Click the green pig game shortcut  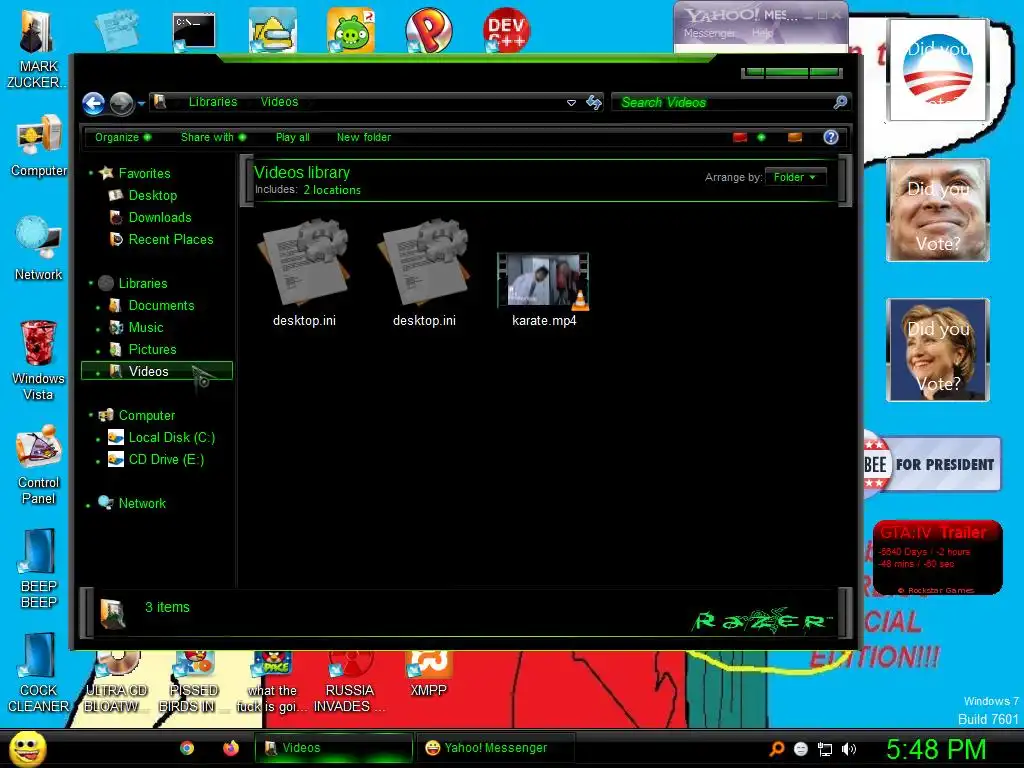[351, 30]
